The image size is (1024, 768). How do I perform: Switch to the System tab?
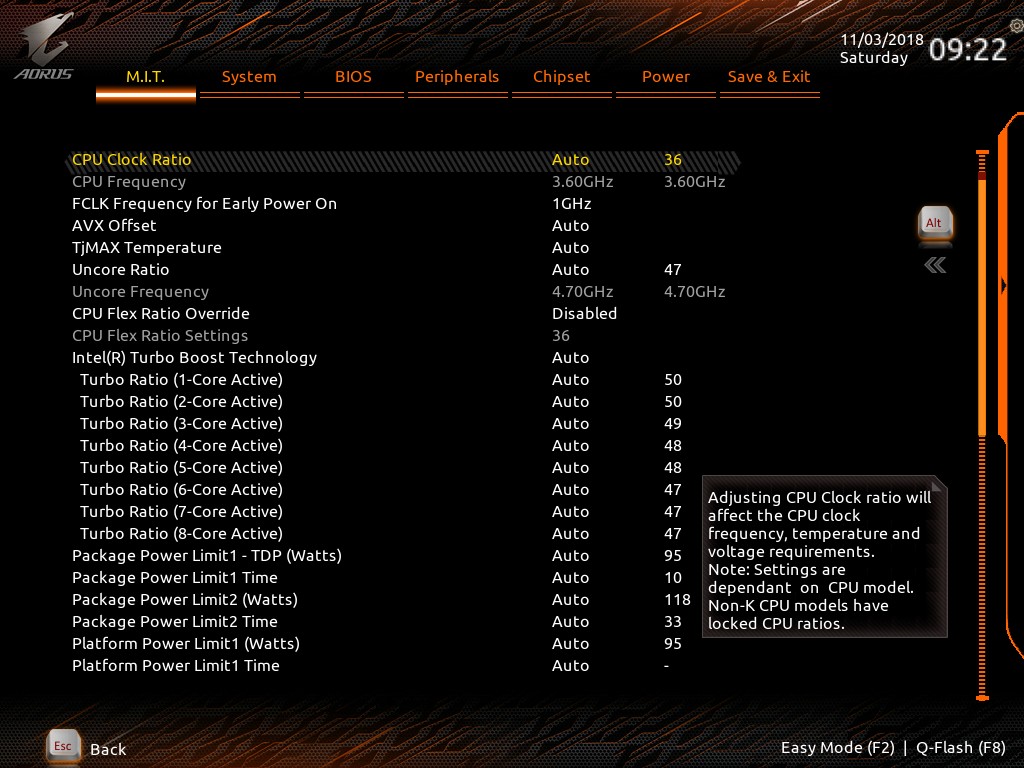pos(249,76)
